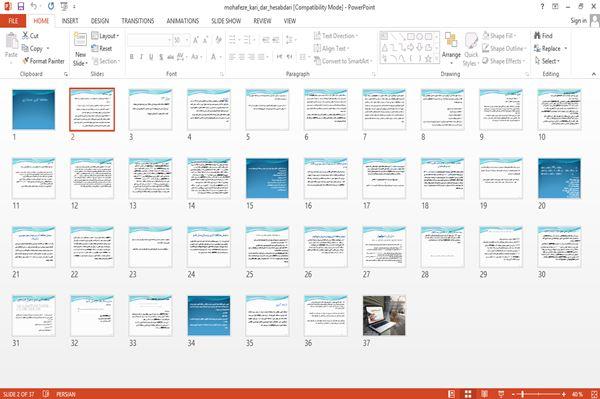The height and width of the screenshot is (399, 600).
Task: Start slideshow from beginning via quick access icon
Action: 64,6
